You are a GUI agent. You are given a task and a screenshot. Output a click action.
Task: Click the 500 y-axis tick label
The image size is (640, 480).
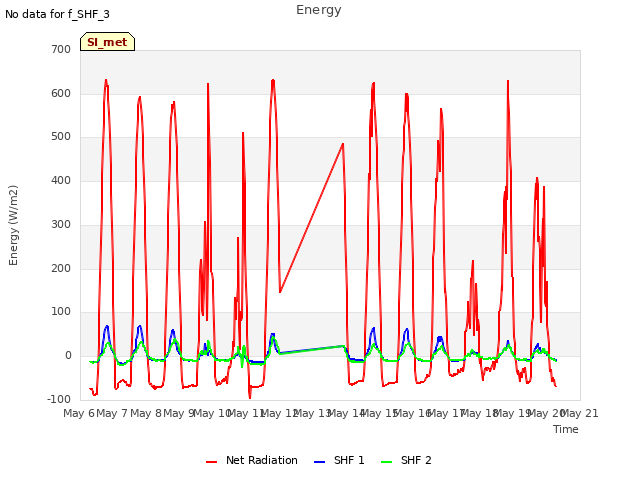(61, 137)
